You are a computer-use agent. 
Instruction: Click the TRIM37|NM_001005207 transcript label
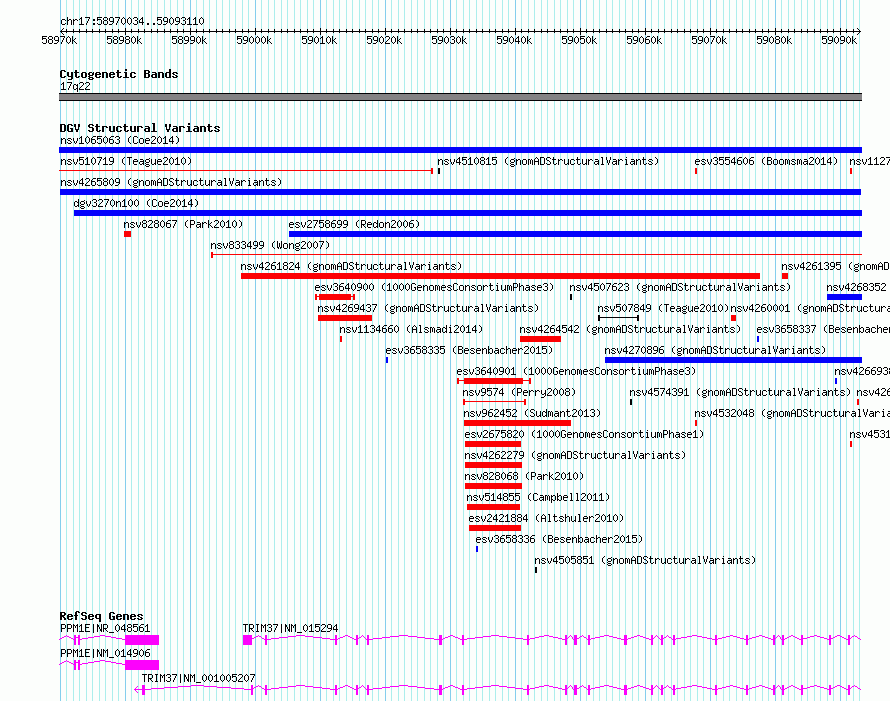point(198,678)
